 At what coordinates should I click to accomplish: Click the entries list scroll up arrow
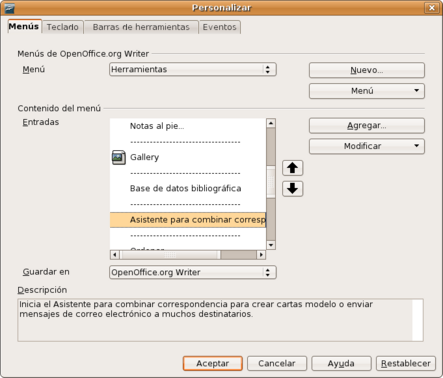click(x=271, y=123)
